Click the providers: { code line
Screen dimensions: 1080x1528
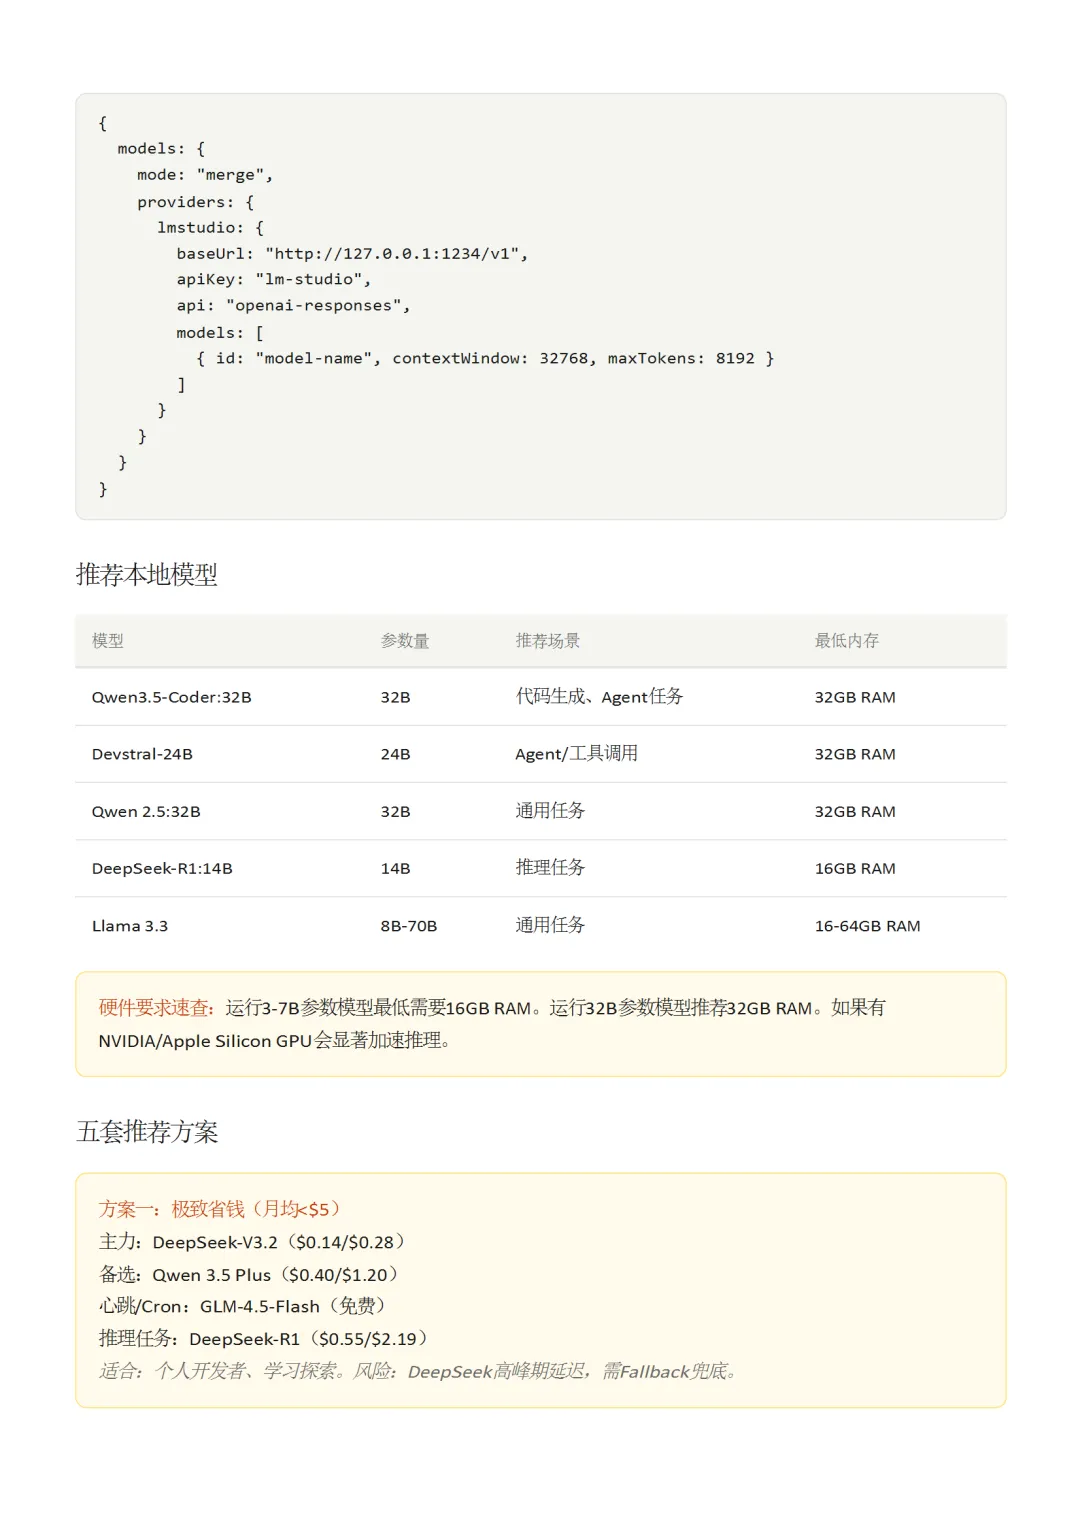(x=196, y=202)
